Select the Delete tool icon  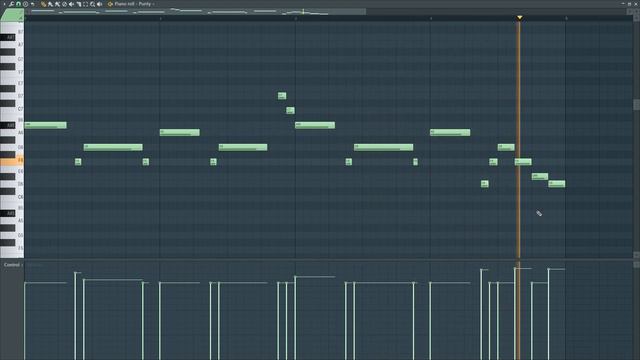(x=64, y=4)
